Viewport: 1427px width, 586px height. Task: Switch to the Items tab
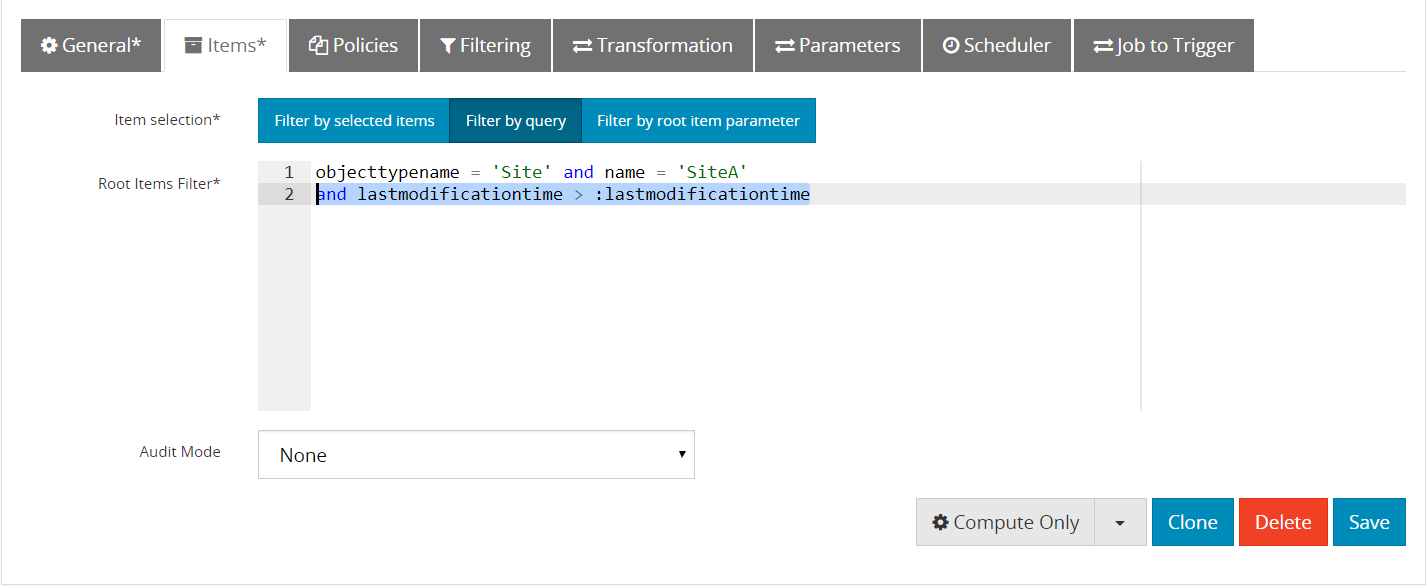[226, 46]
